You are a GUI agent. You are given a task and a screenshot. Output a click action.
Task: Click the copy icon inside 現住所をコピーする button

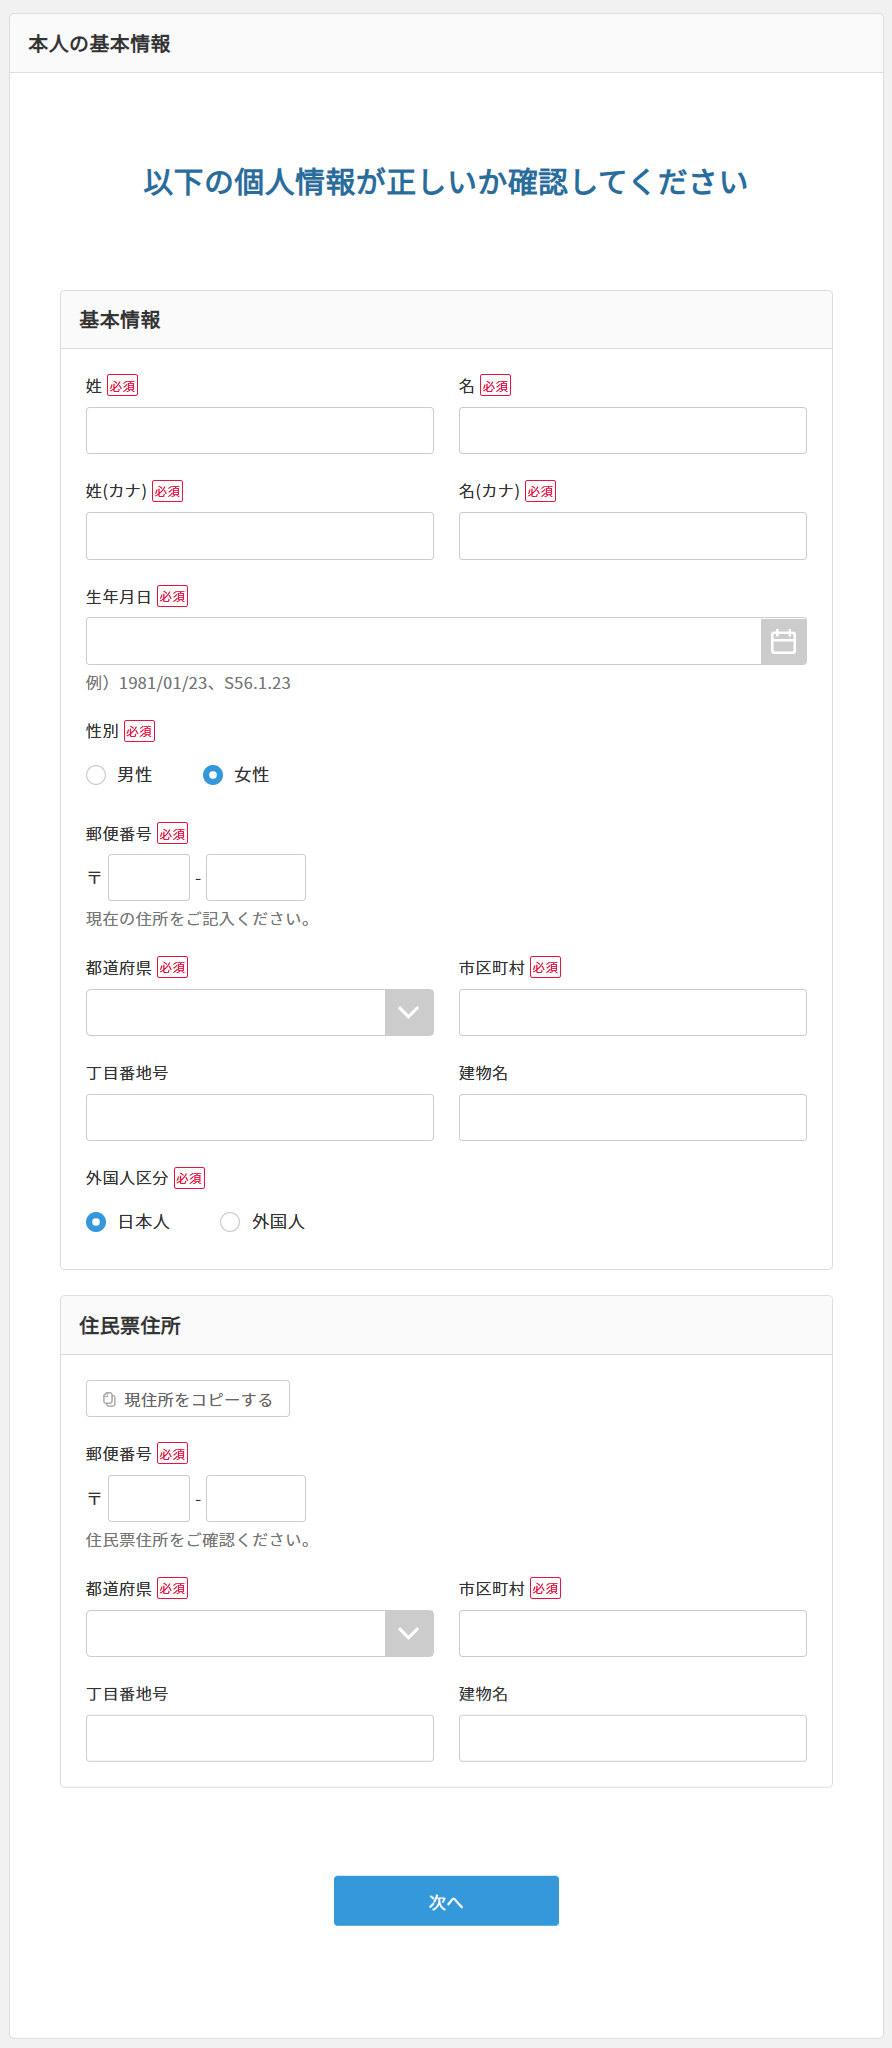pos(110,1398)
